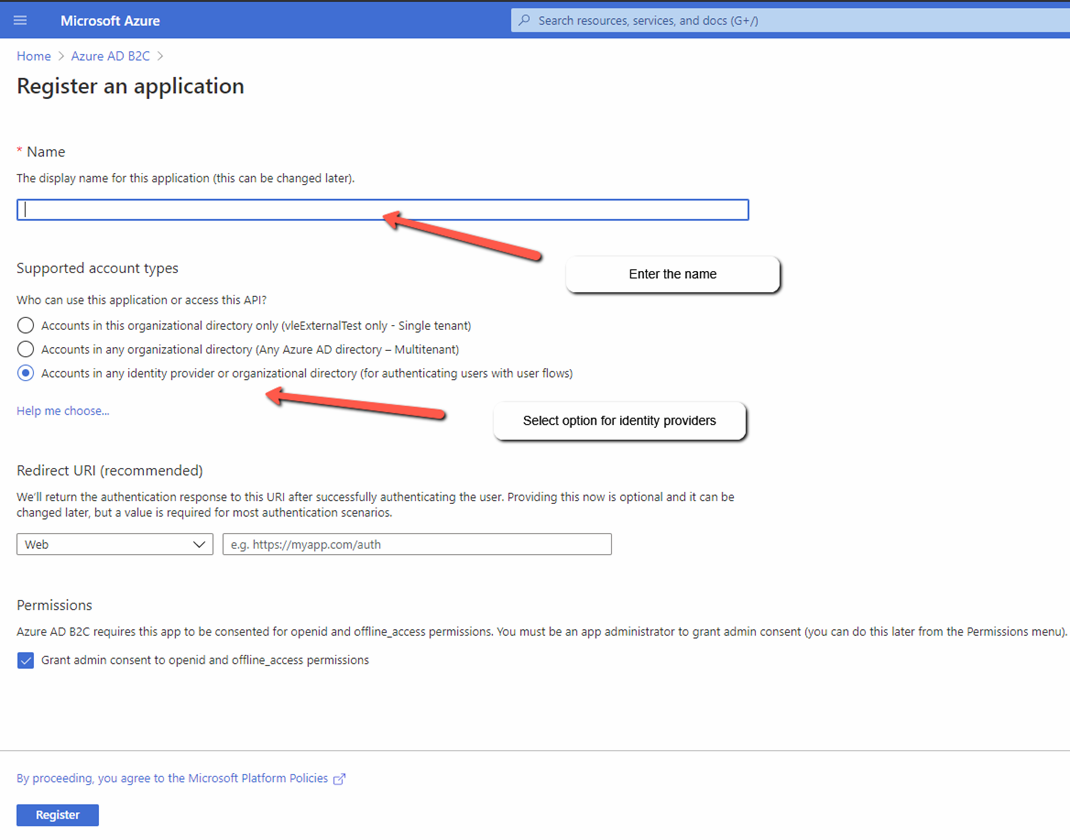Click the 'Enter the name' callout
1070x840 pixels.
coord(672,274)
